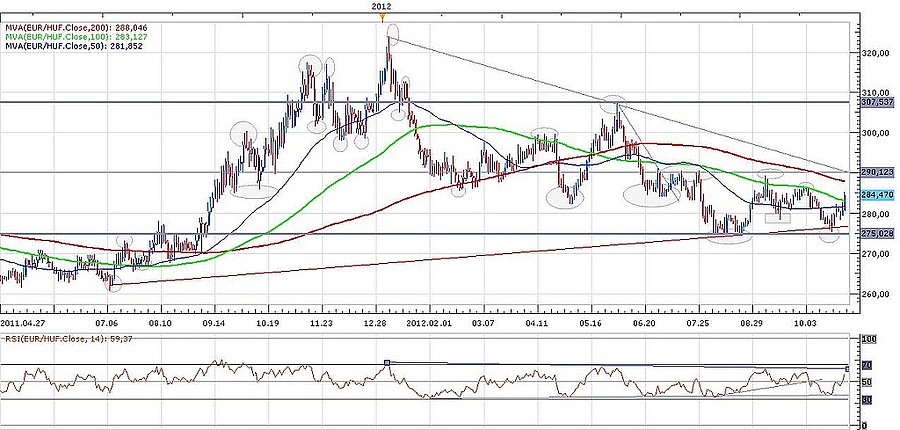
Task: Select ellipse marking the chart's highest peak
Action: coord(393,35)
